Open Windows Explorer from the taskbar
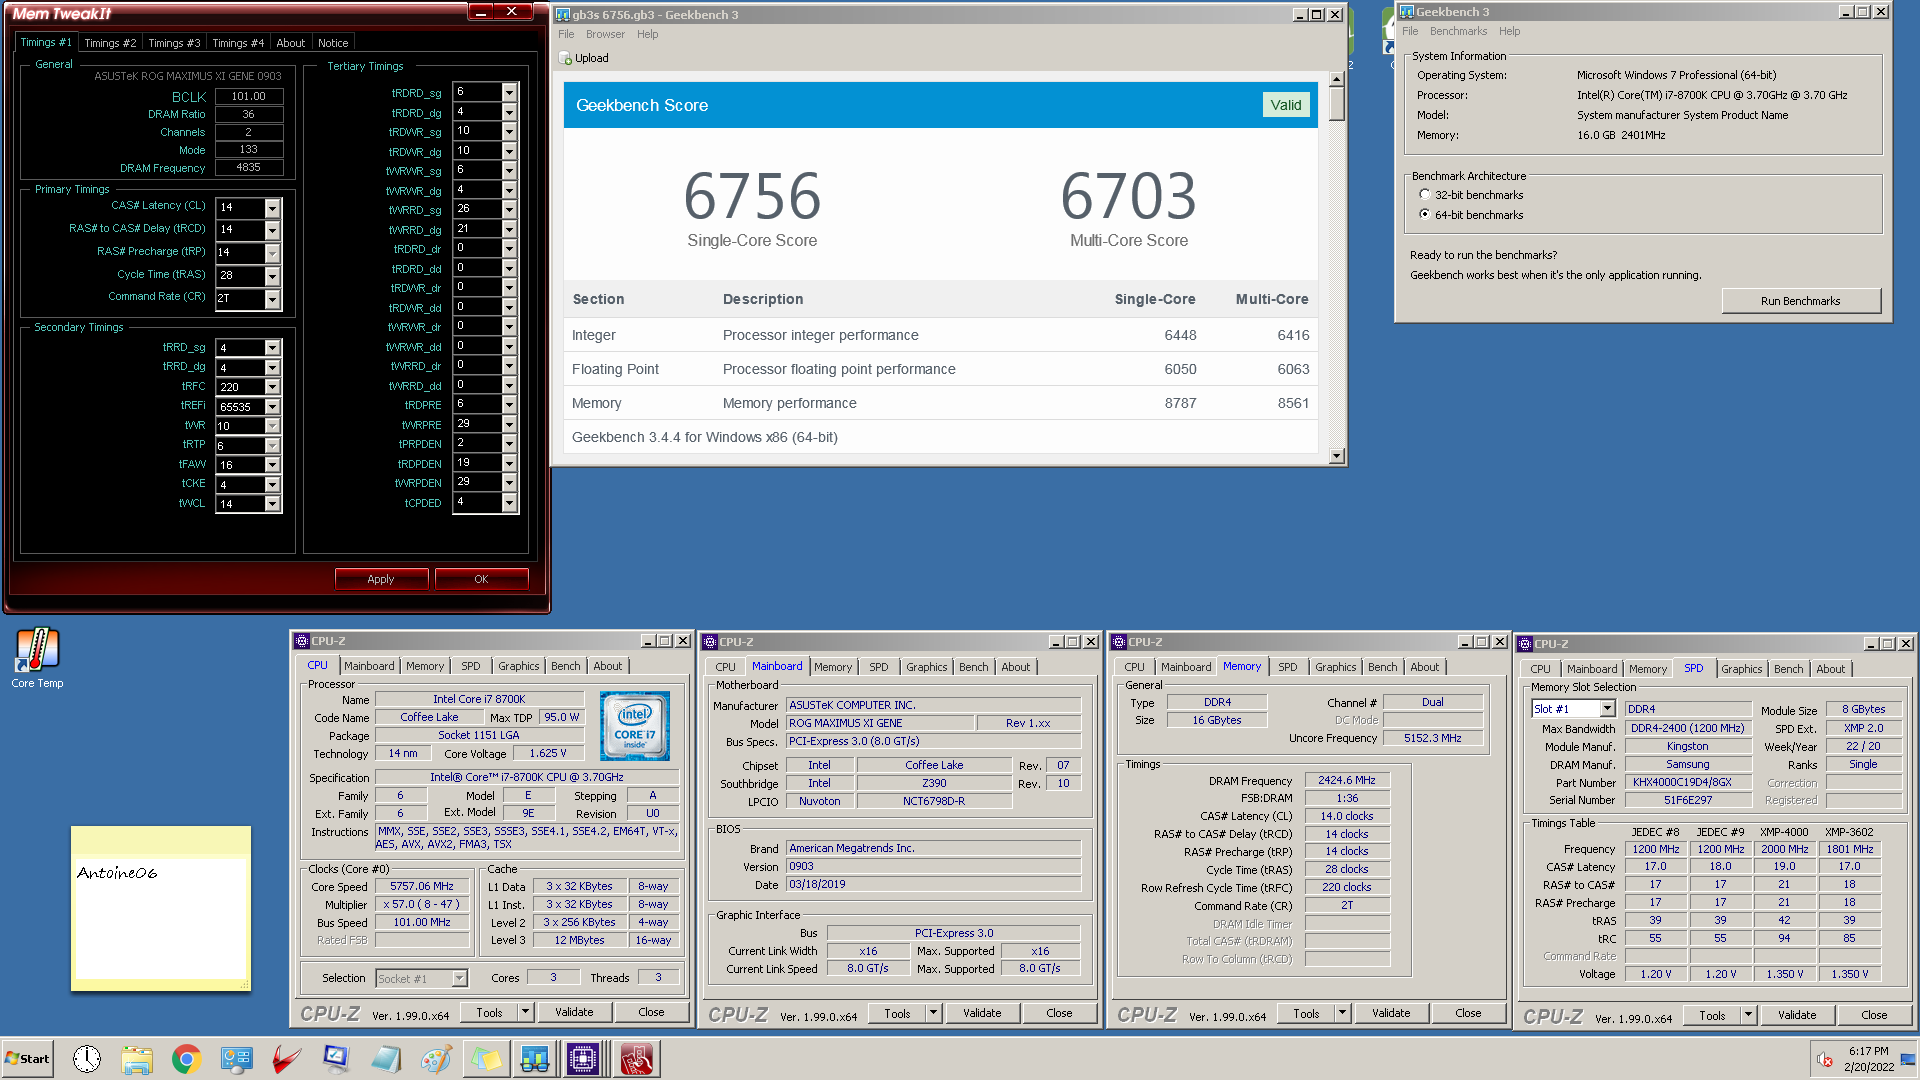This screenshot has width=1920, height=1080. pos(137,1058)
